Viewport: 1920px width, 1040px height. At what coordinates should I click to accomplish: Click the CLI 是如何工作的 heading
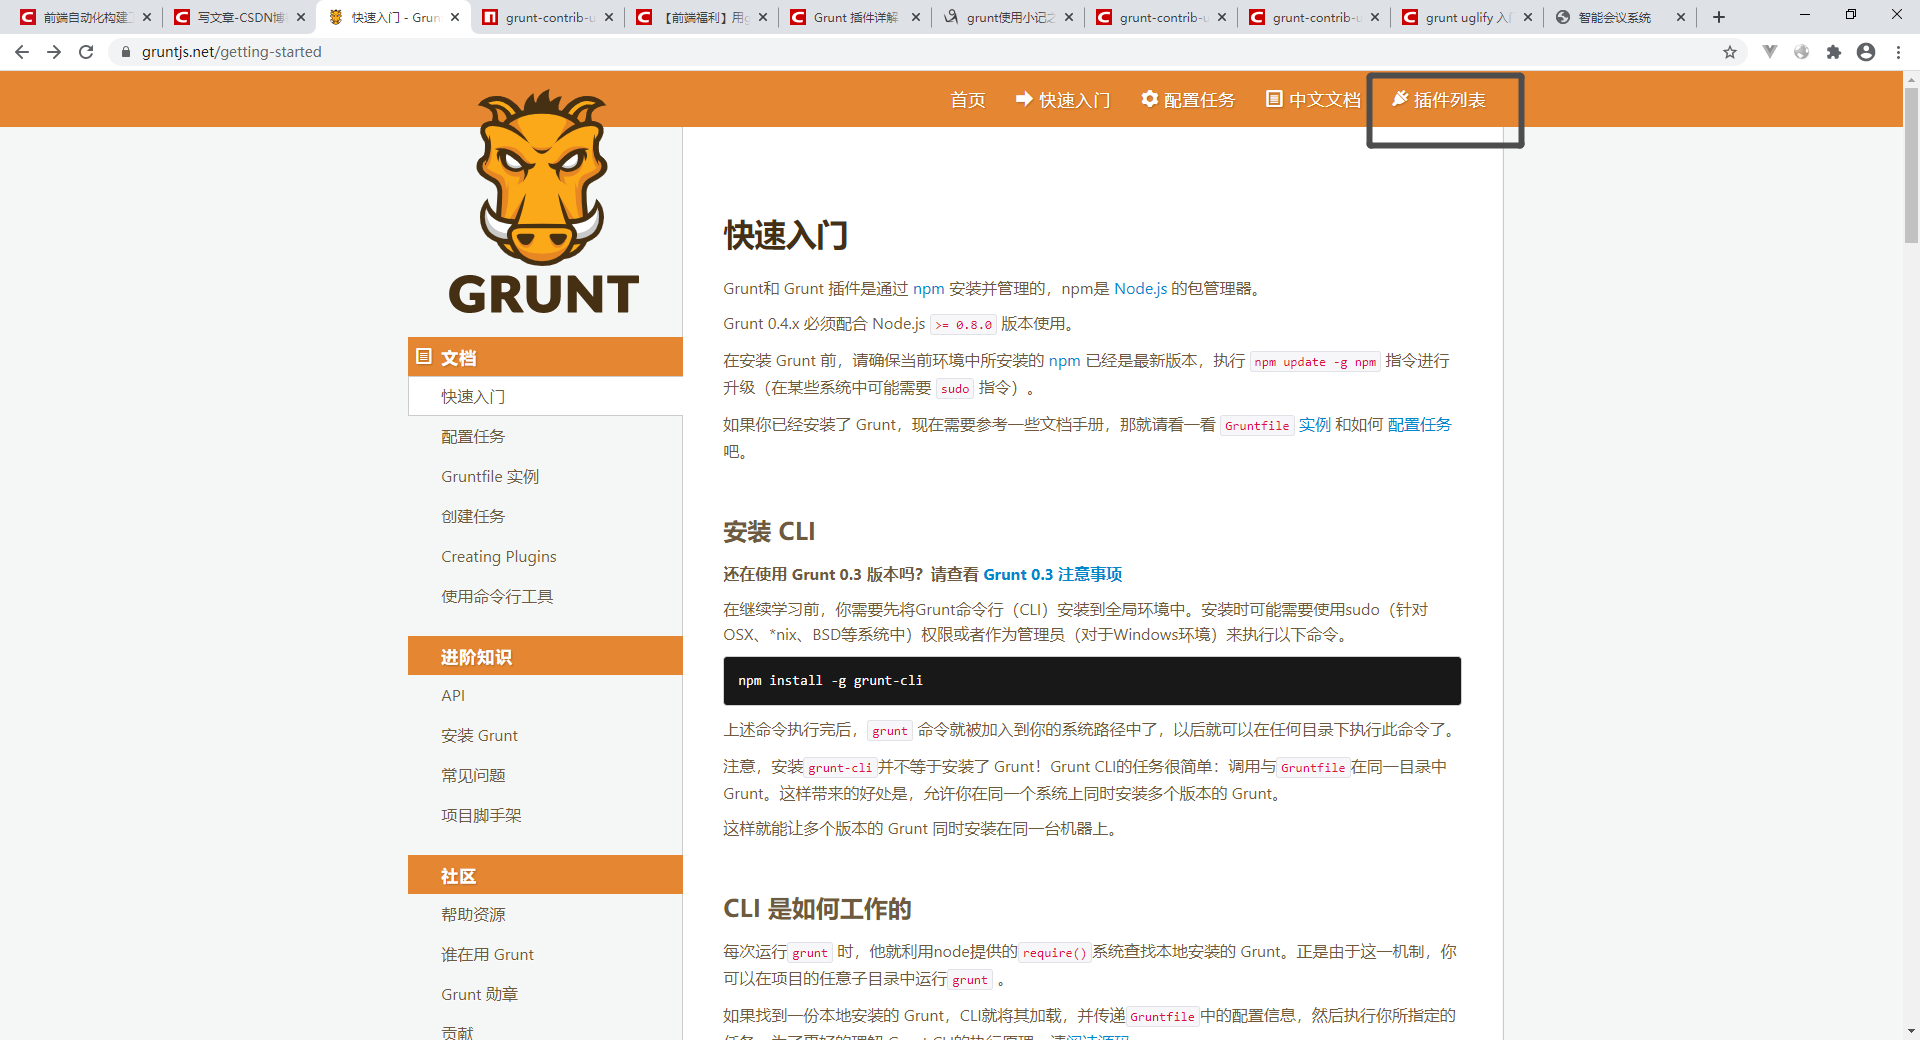click(x=817, y=909)
